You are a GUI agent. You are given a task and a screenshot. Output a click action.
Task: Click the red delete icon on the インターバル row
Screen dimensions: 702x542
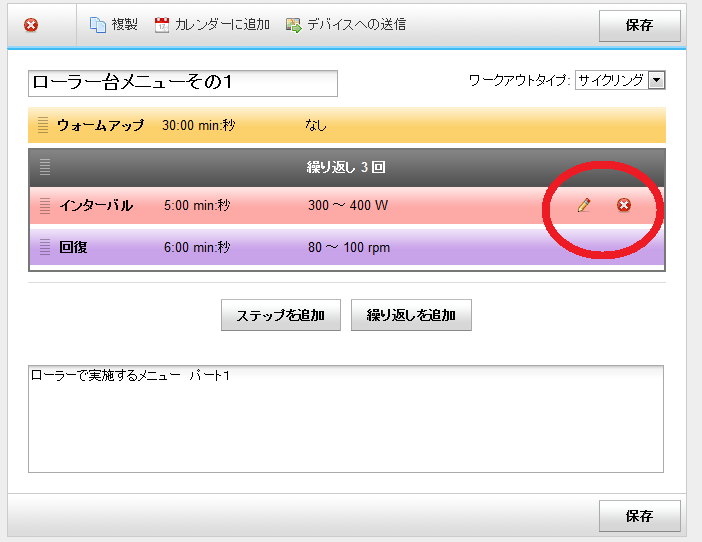[624, 205]
